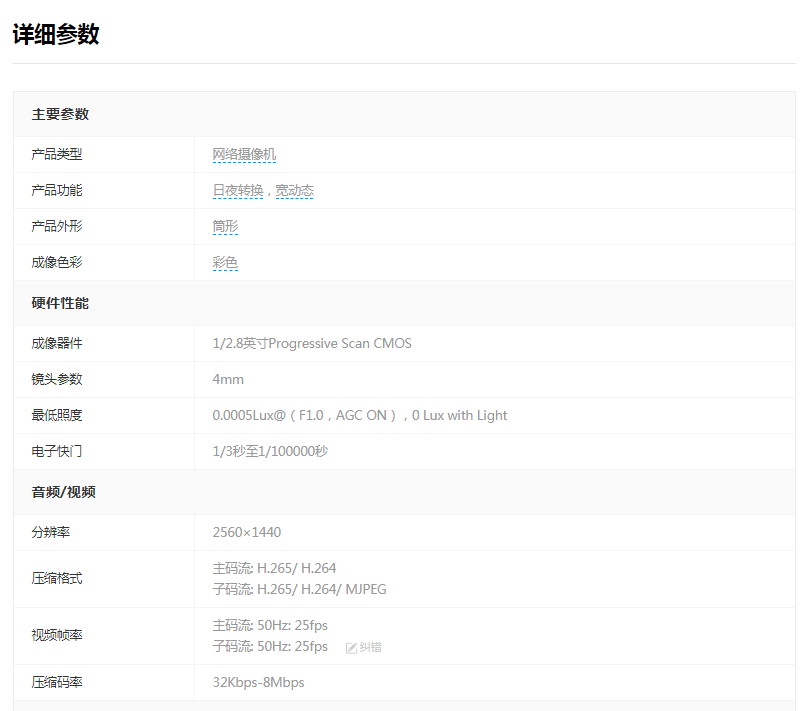Open the 网络摄像机 product type link

[x=244, y=155]
